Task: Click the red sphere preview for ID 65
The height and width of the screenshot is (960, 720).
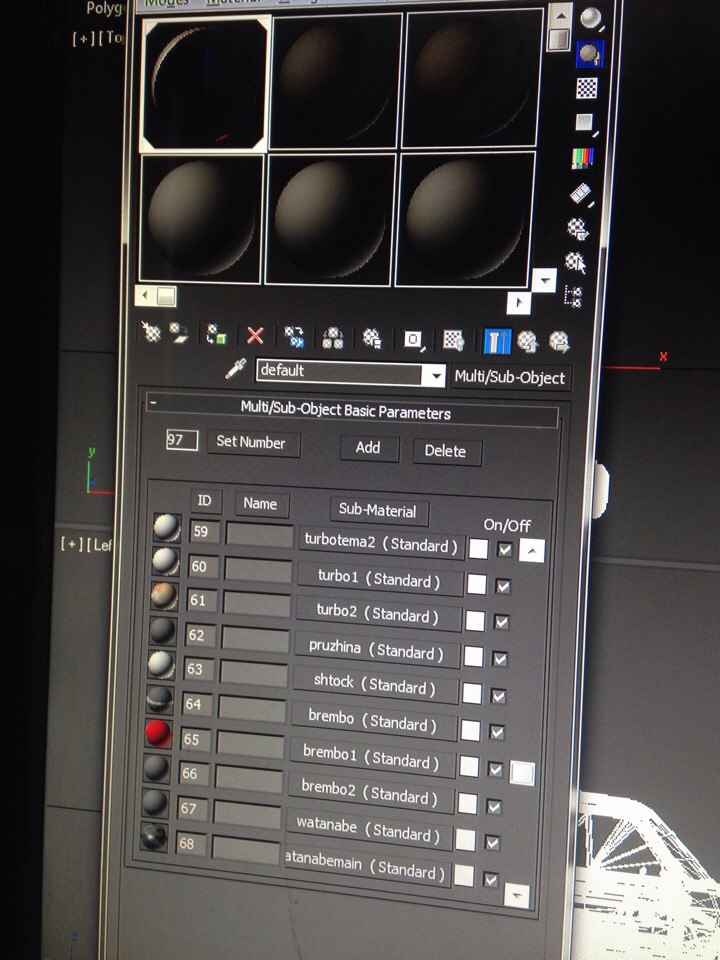Action: click(158, 733)
